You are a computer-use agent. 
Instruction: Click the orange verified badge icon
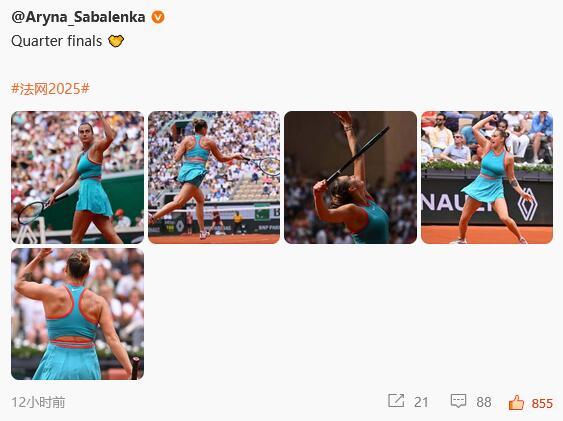pos(158,17)
